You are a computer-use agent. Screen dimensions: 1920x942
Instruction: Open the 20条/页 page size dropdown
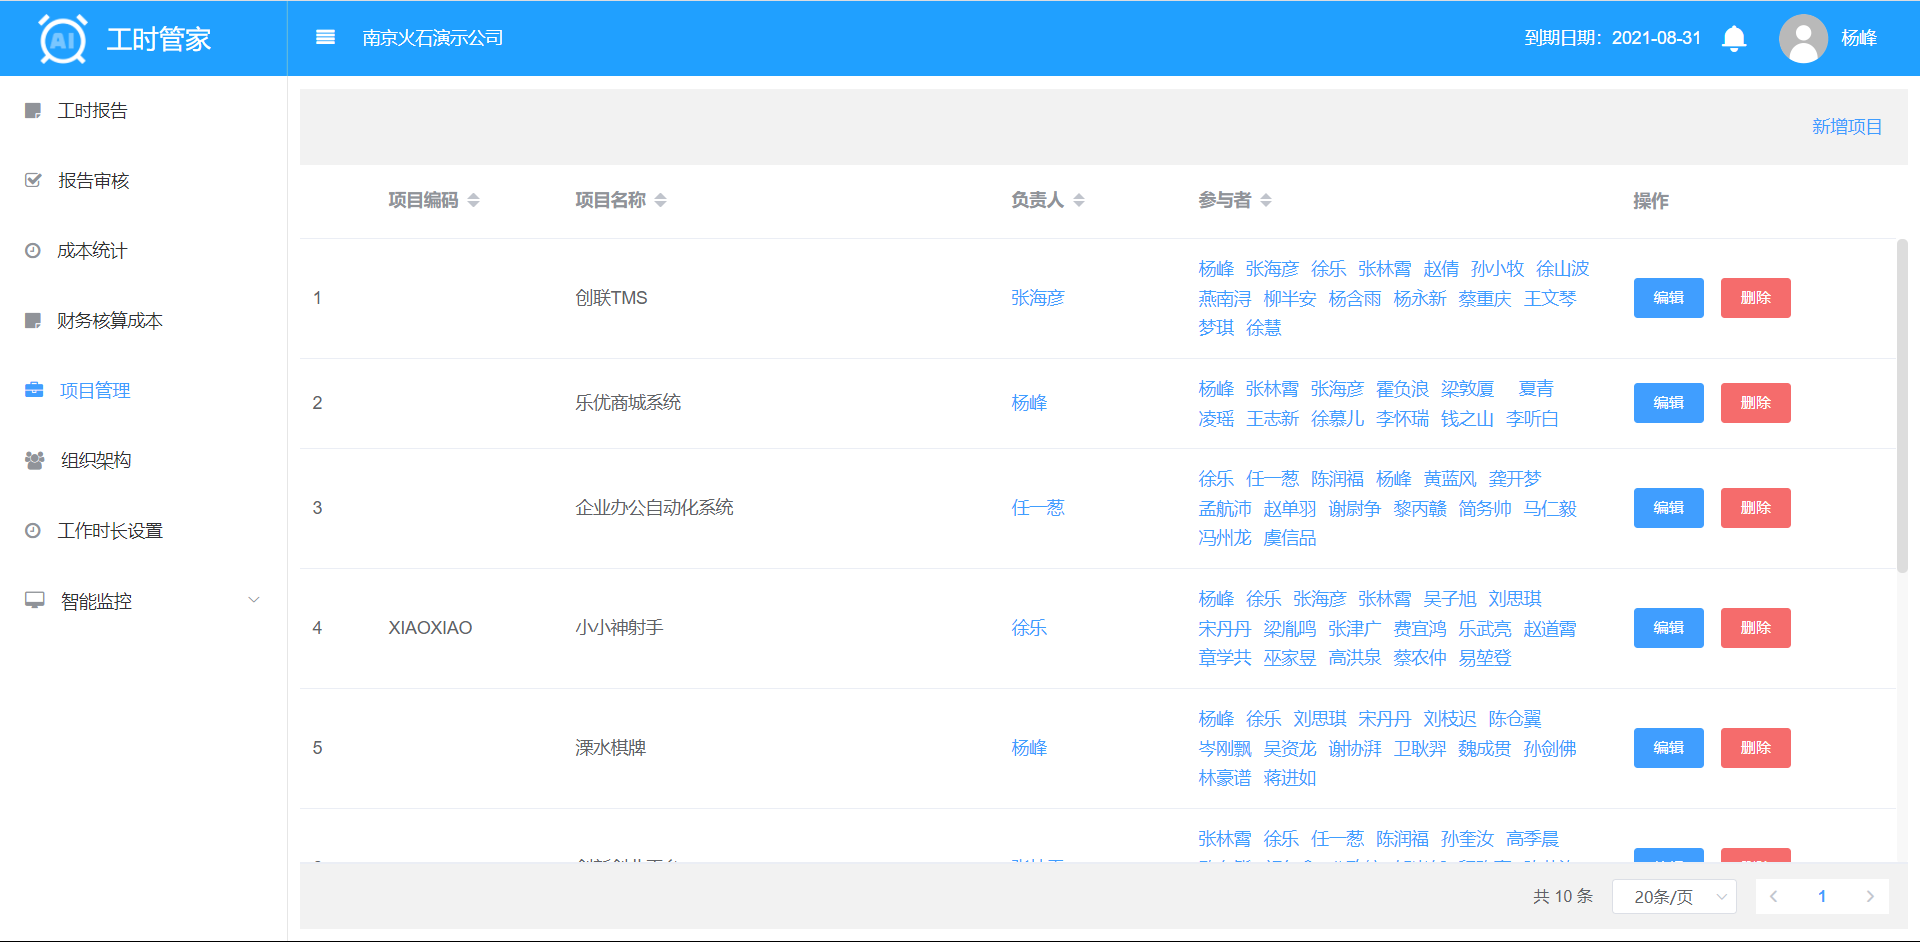tap(1673, 896)
